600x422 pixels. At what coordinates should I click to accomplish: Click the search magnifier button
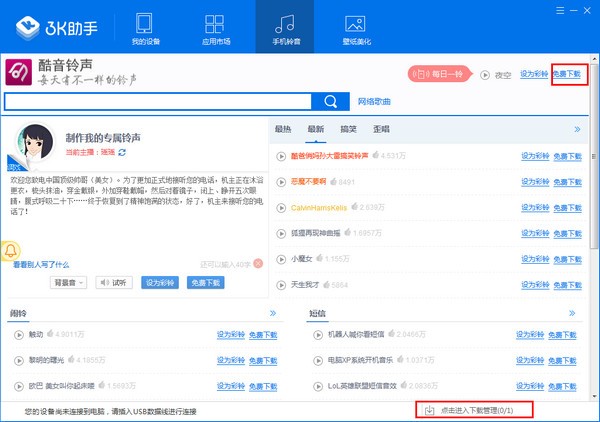(x=329, y=101)
